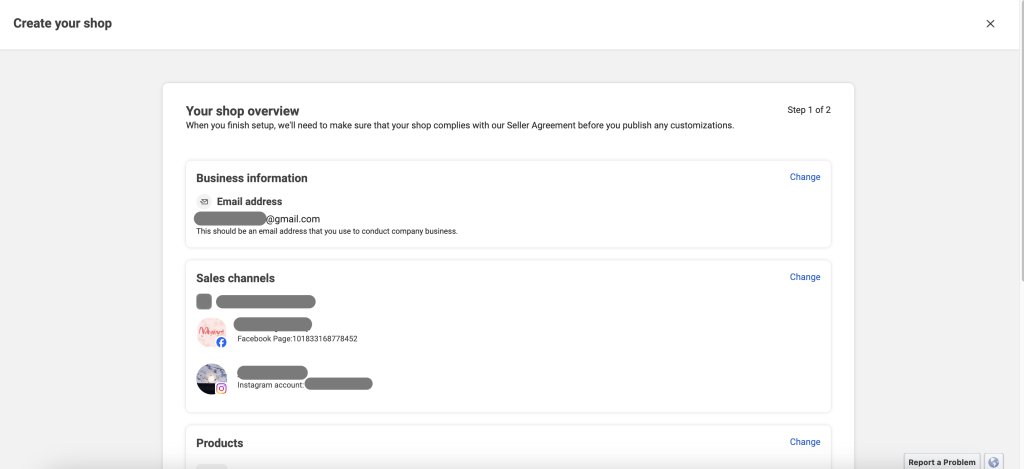Click the page's vertical scrollbar
1024x469 pixels.
(1019, 150)
